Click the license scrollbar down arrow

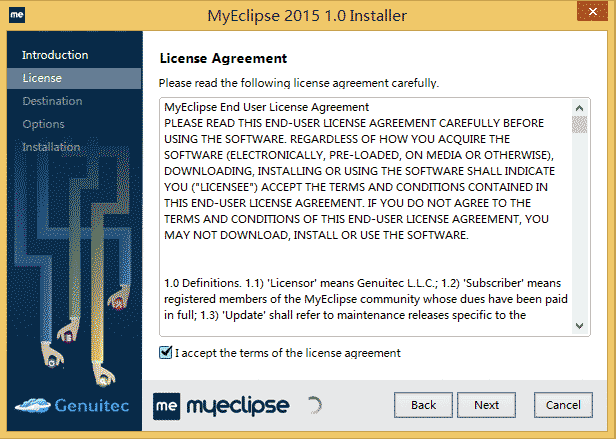pyautogui.click(x=580, y=325)
